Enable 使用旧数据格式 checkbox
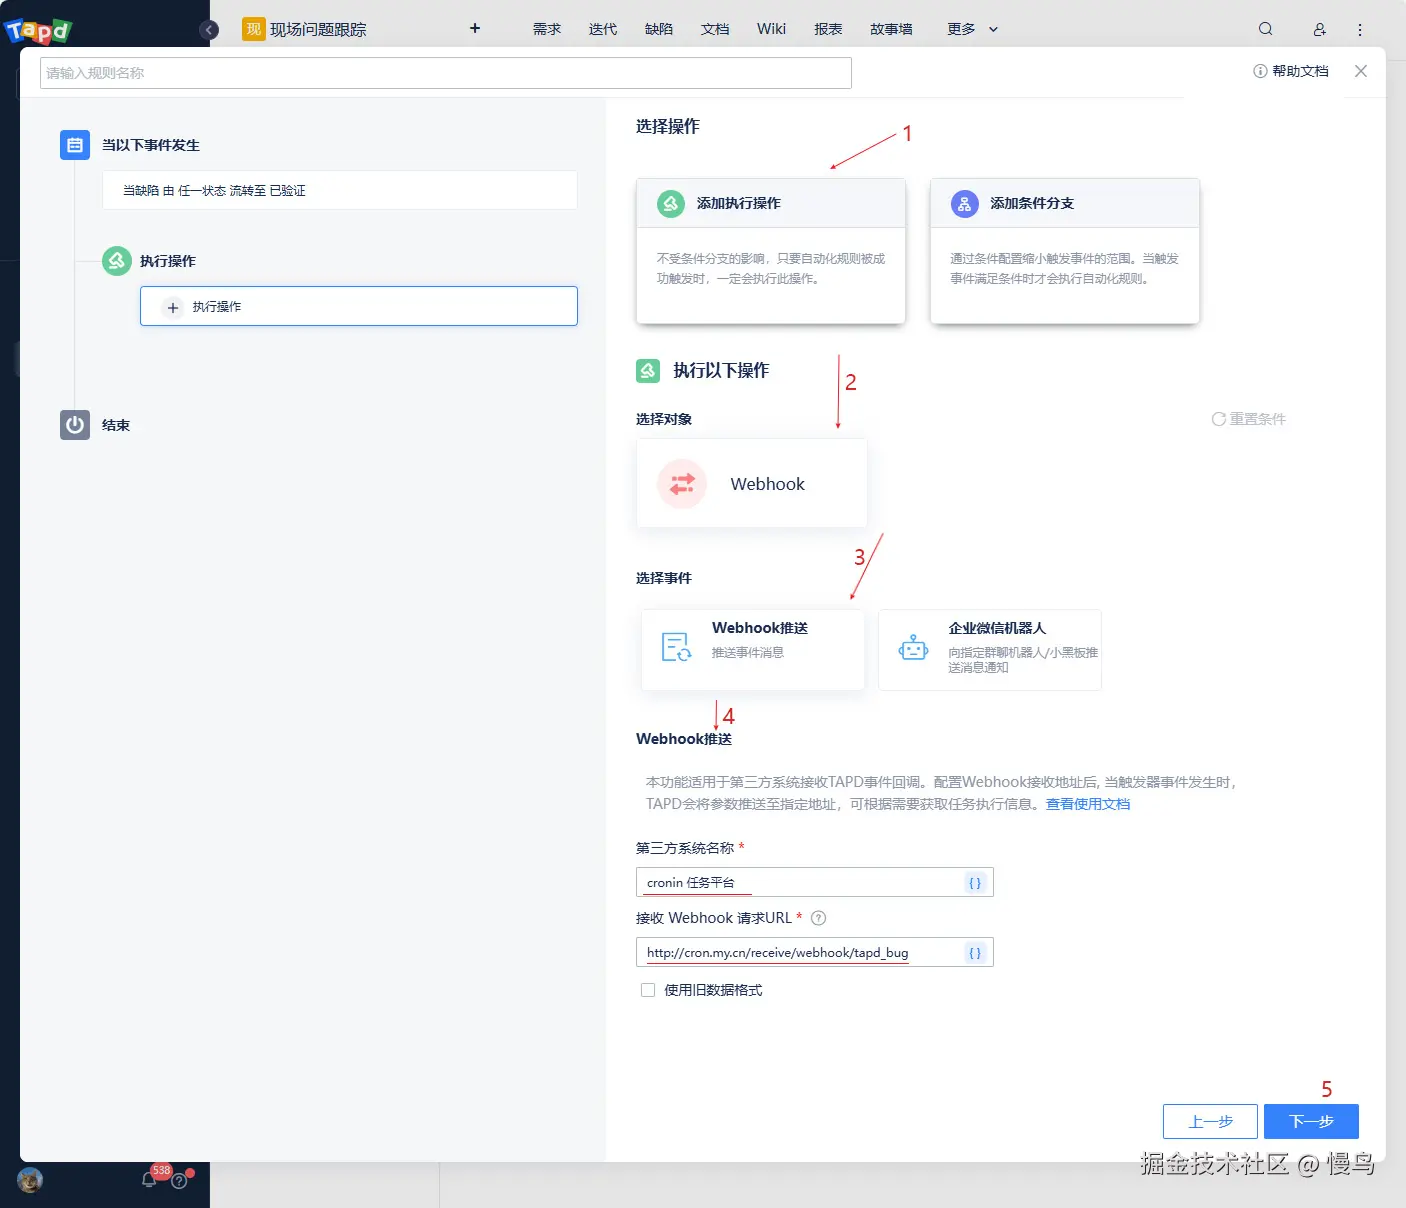 [x=648, y=989]
